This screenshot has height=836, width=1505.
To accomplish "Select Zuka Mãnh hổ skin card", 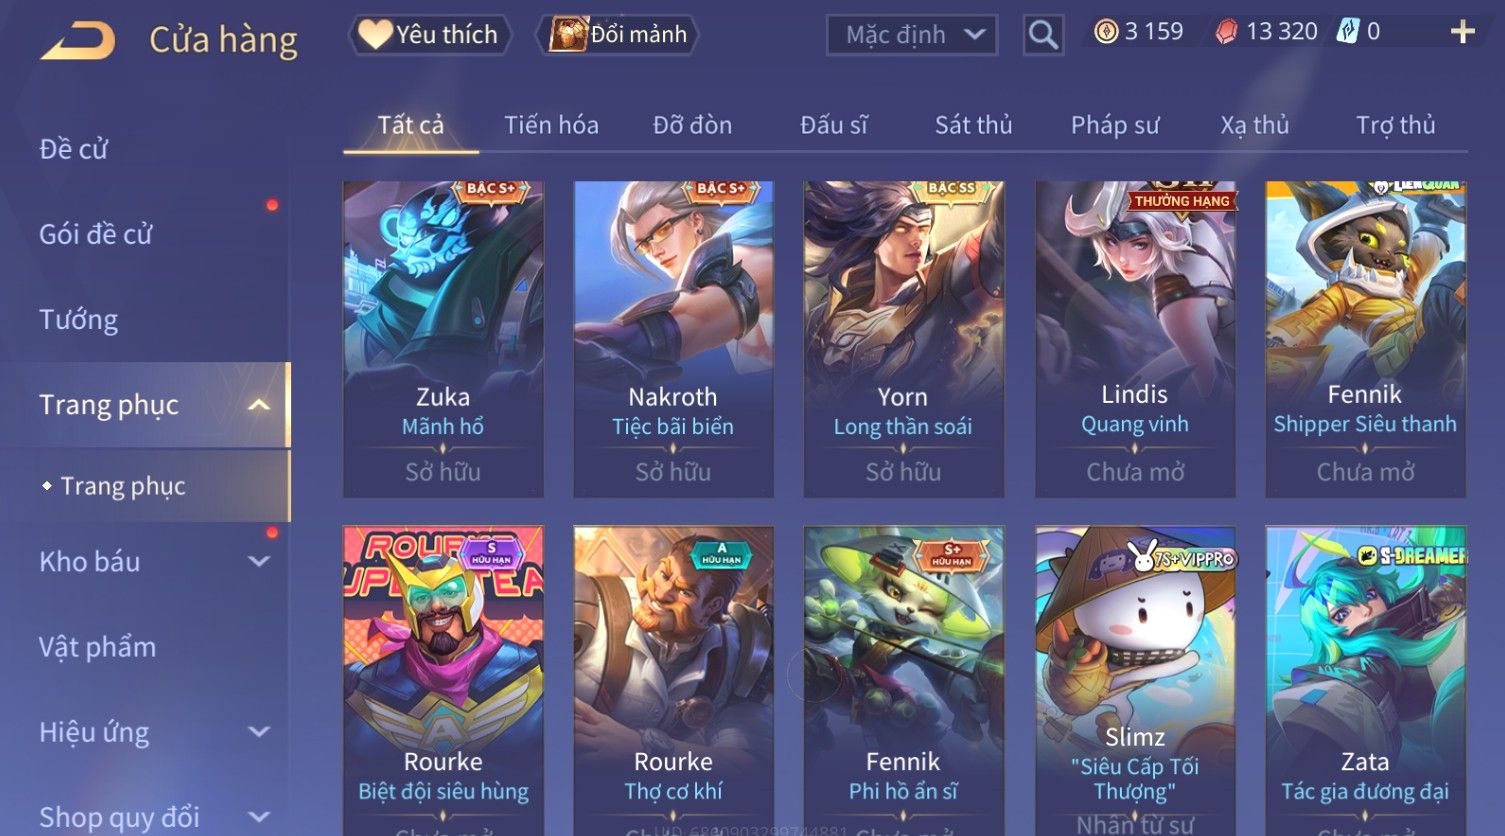I will (443, 339).
